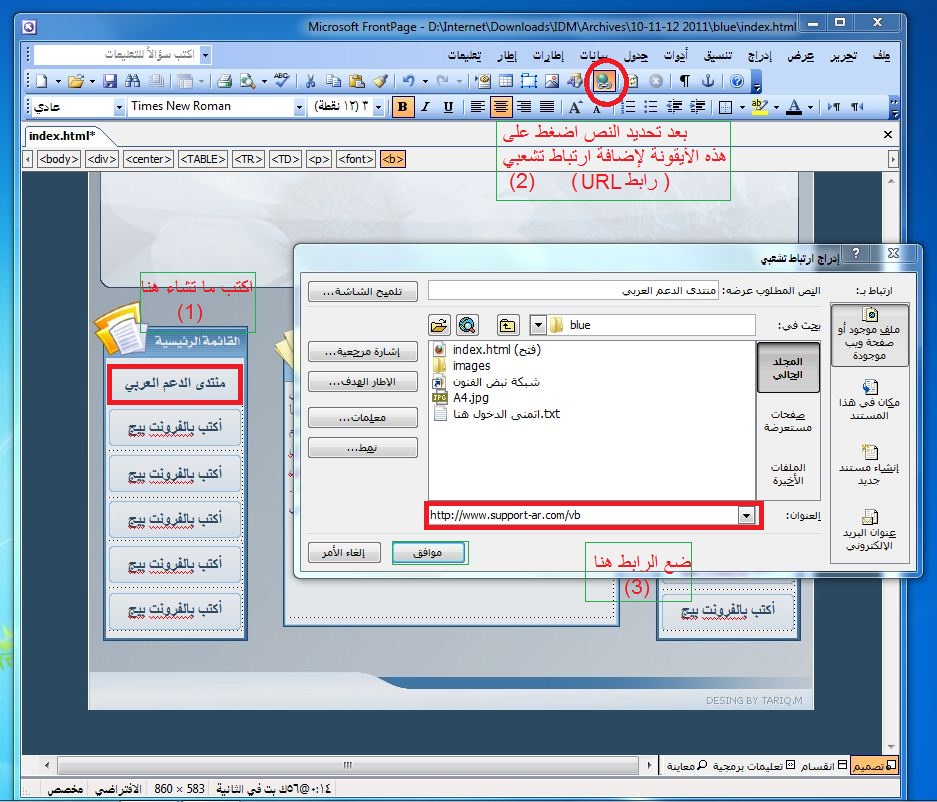Click the موافق (OK) button
This screenshot has height=802, width=937.
[x=429, y=553]
